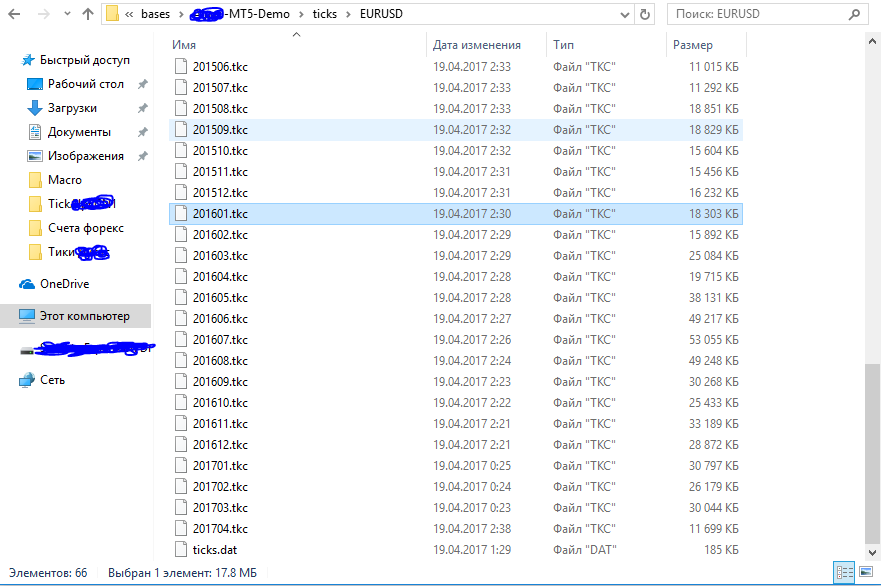
Task: Click pin icon next to Документы
Action: coord(143,132)
